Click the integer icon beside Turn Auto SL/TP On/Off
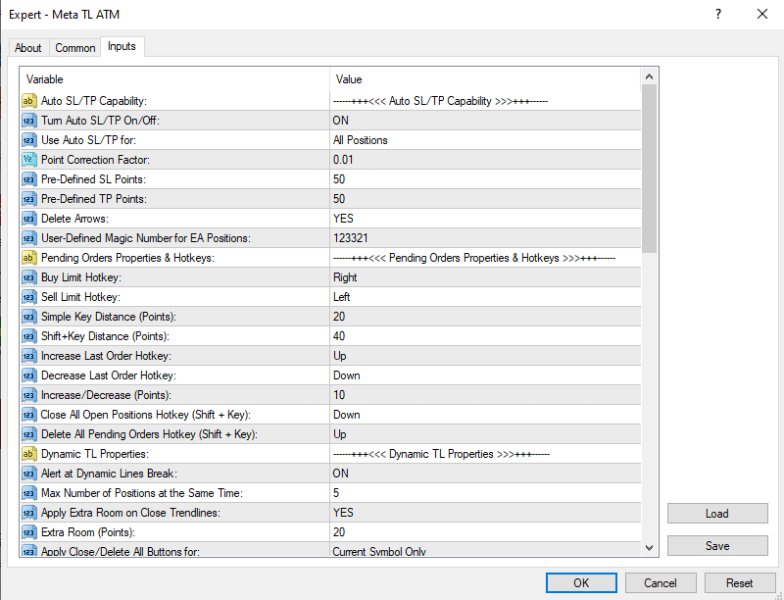 coord(28,120)
